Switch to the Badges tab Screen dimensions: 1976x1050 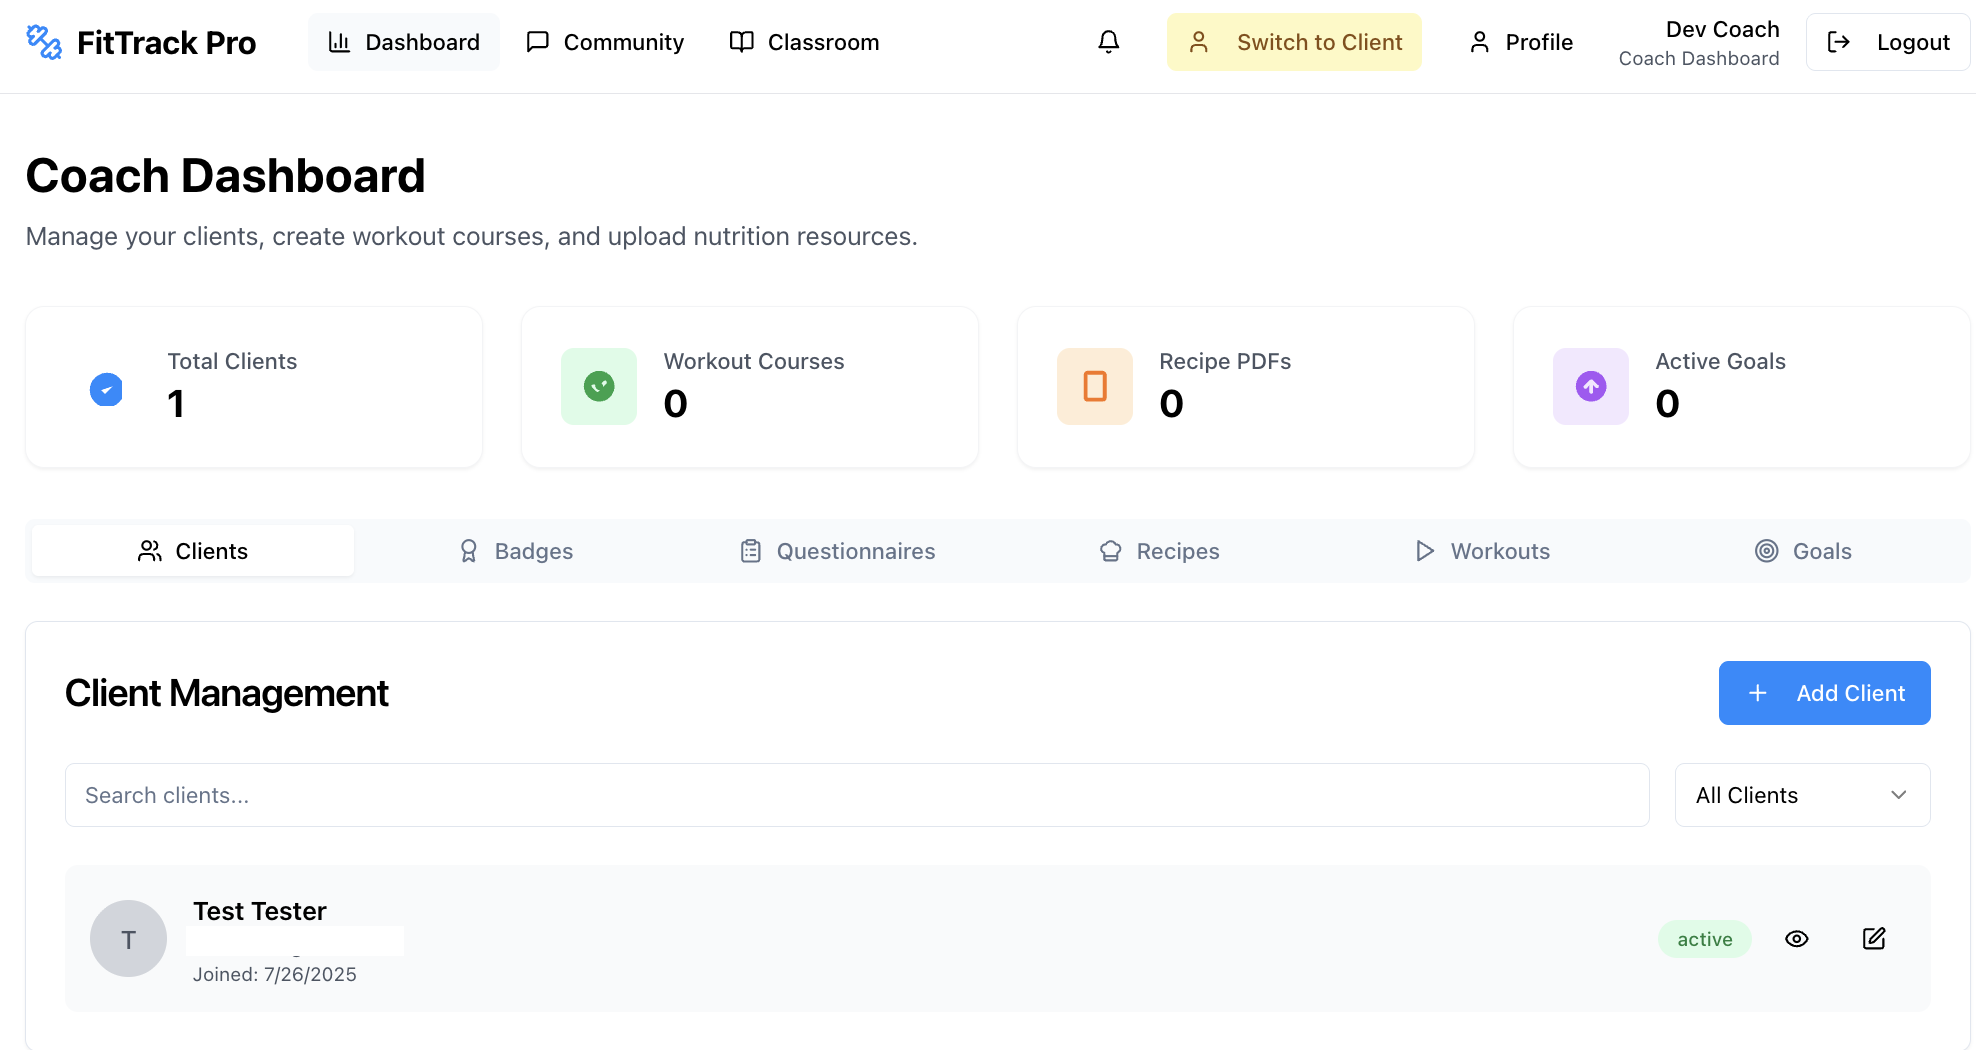click(515, 551)
